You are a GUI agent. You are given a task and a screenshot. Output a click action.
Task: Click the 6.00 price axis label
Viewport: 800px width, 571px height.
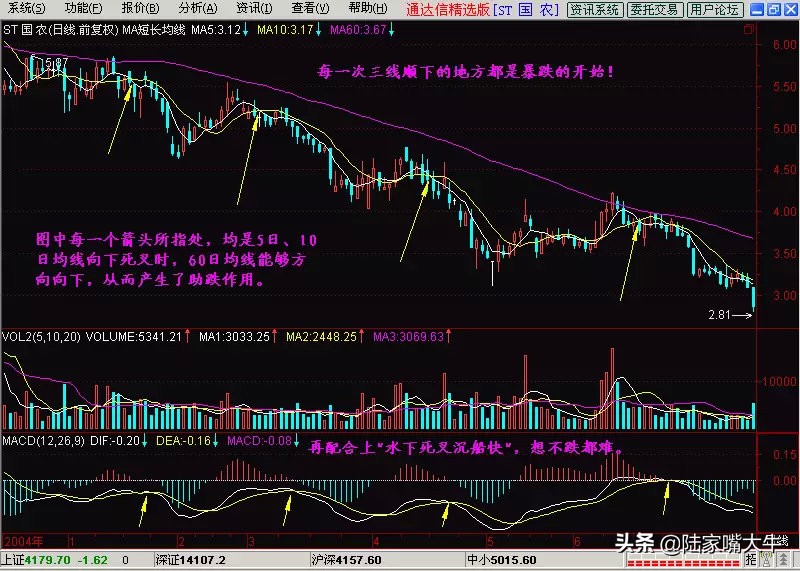(784, 45)
